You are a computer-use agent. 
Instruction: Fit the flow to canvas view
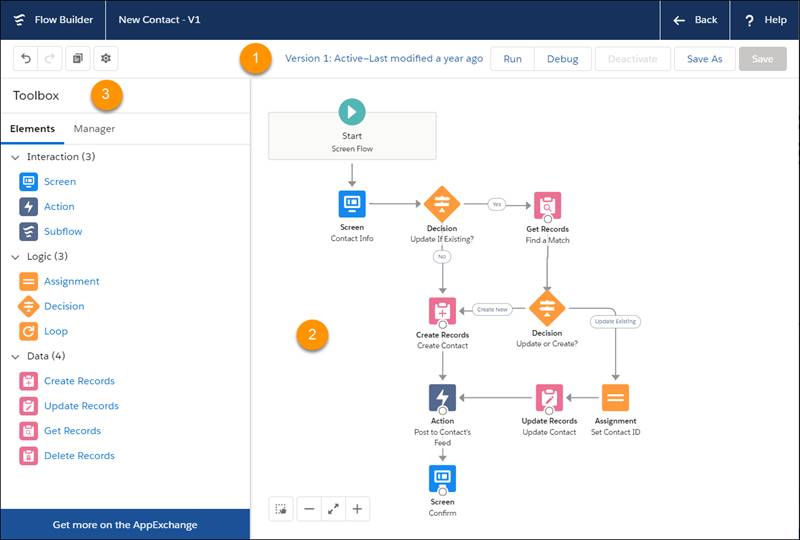333,509
